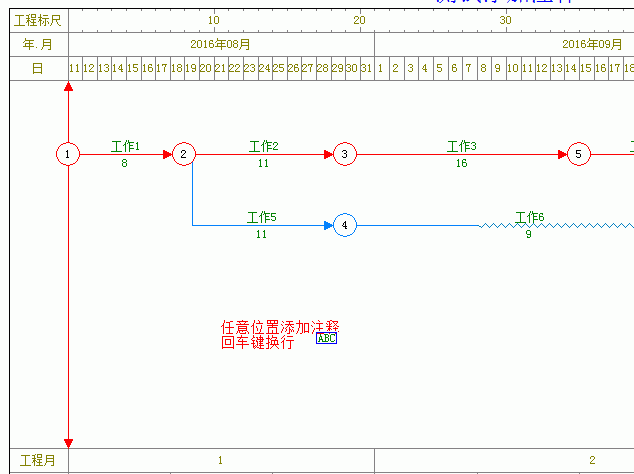This screenshot has width=634, height=474.
Task: Click day 31 of August in date row
Action: [x=367, y=68]
